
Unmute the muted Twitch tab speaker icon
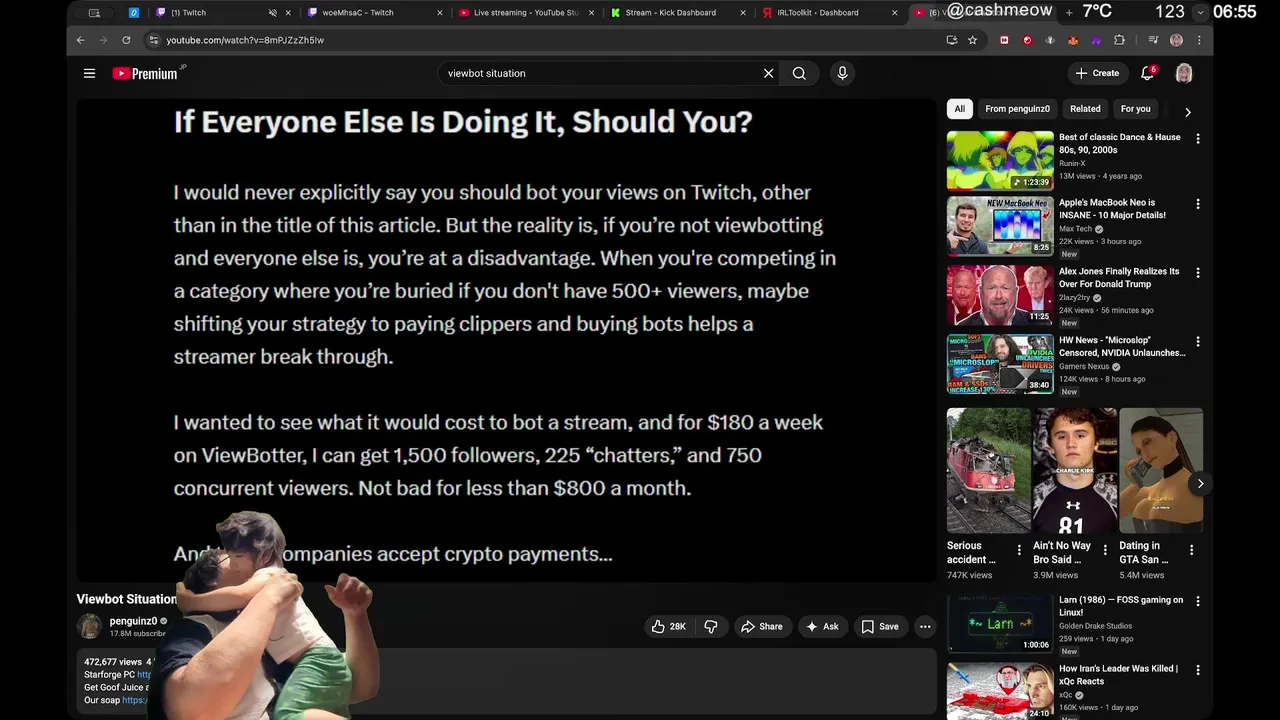coord(273,13)
